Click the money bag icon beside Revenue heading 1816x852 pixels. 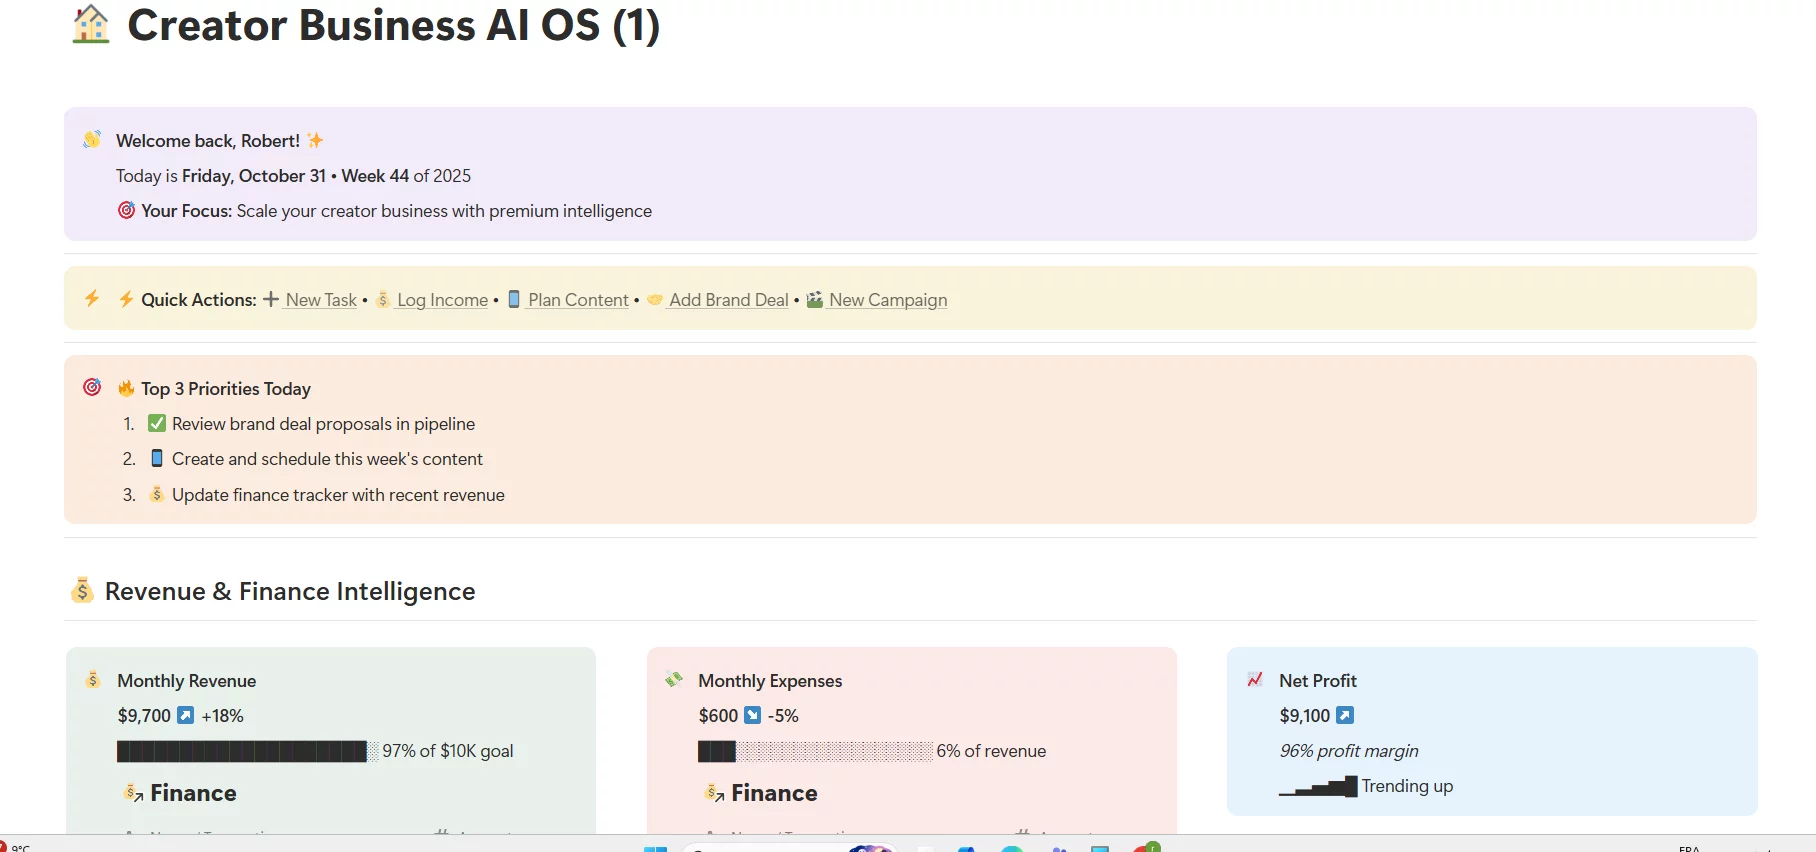click(x=83, y=590)
